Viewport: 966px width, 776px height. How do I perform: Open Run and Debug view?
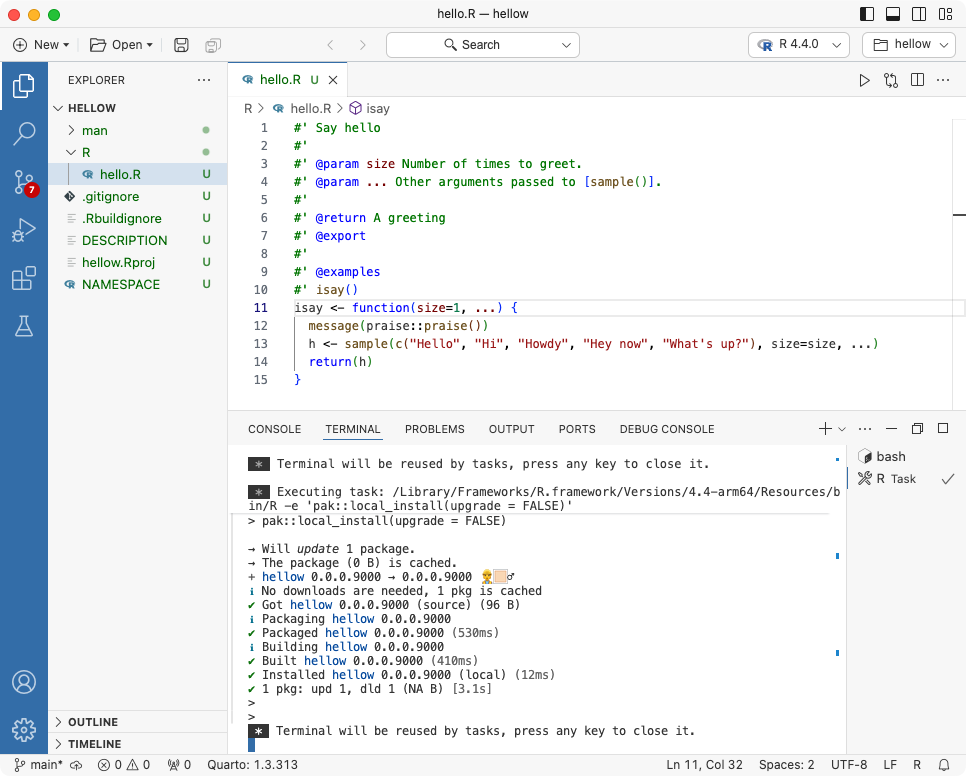tap(23, 231)
